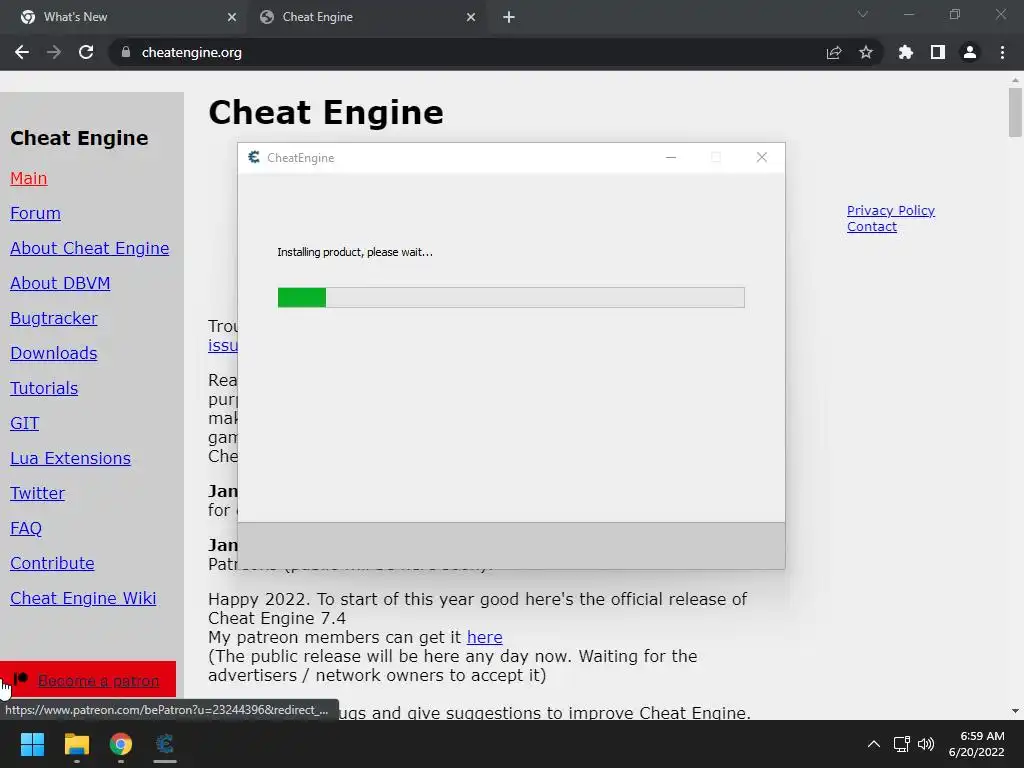Open volume tray icon
This screenshot has height=768, width=1024.
[926, 744]
